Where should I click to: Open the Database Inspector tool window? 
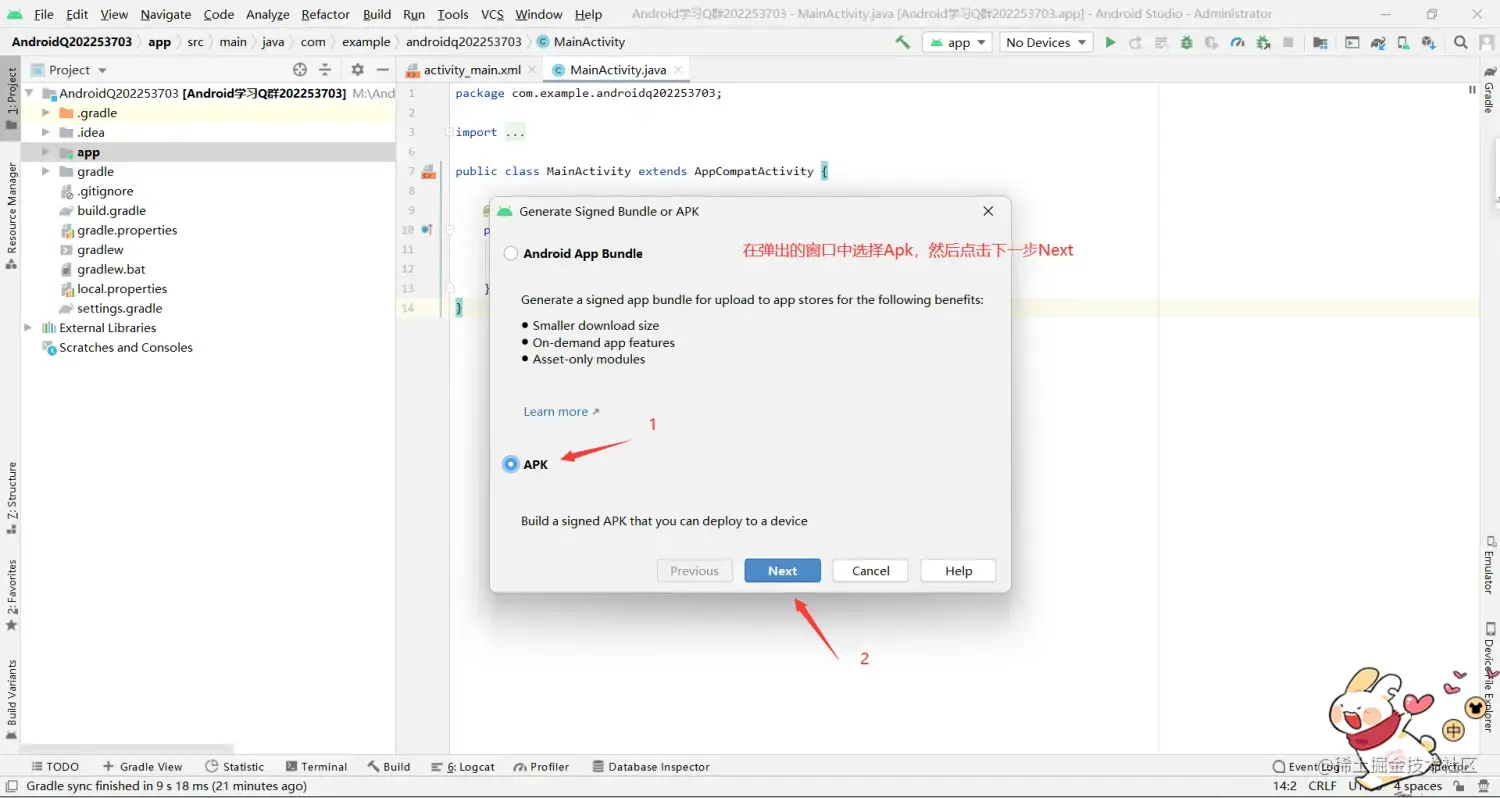click(651, 767)
